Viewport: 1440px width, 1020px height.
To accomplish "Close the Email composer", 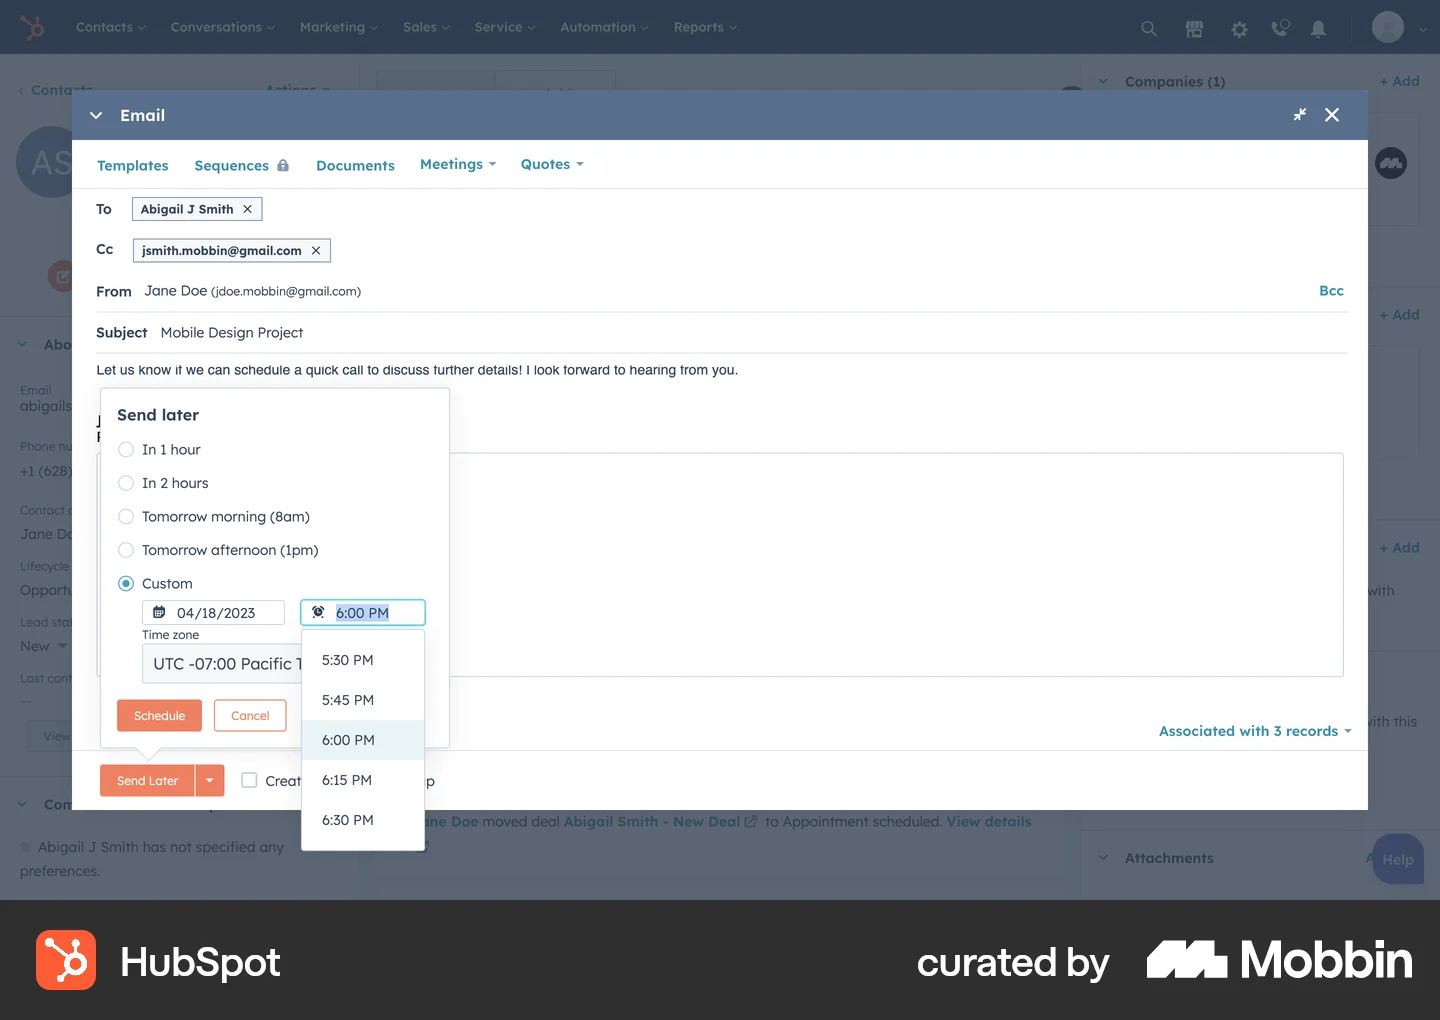I will click(1332, 115).
